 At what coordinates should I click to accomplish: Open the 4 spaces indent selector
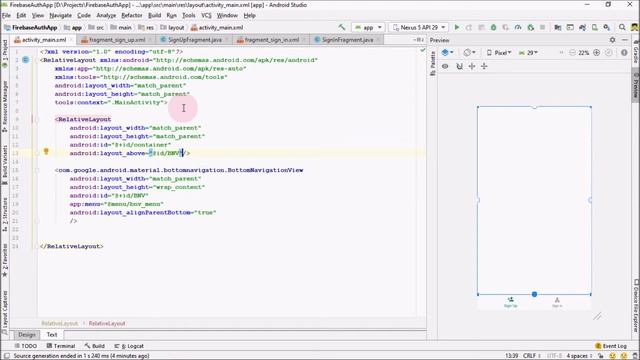(579, 356)
